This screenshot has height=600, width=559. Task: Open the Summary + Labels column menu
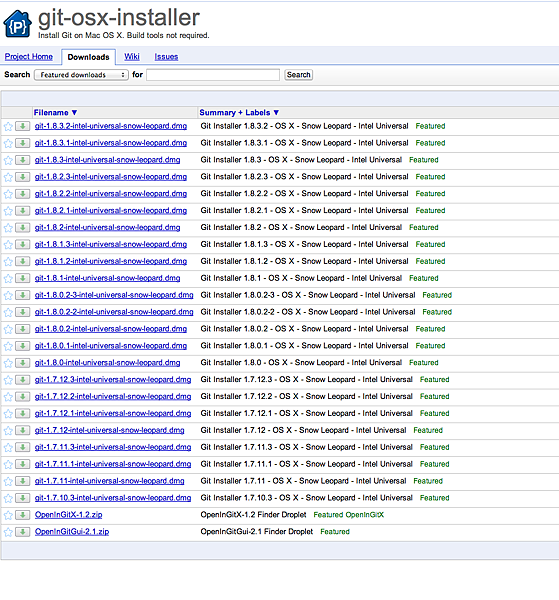tap(239, 112)
